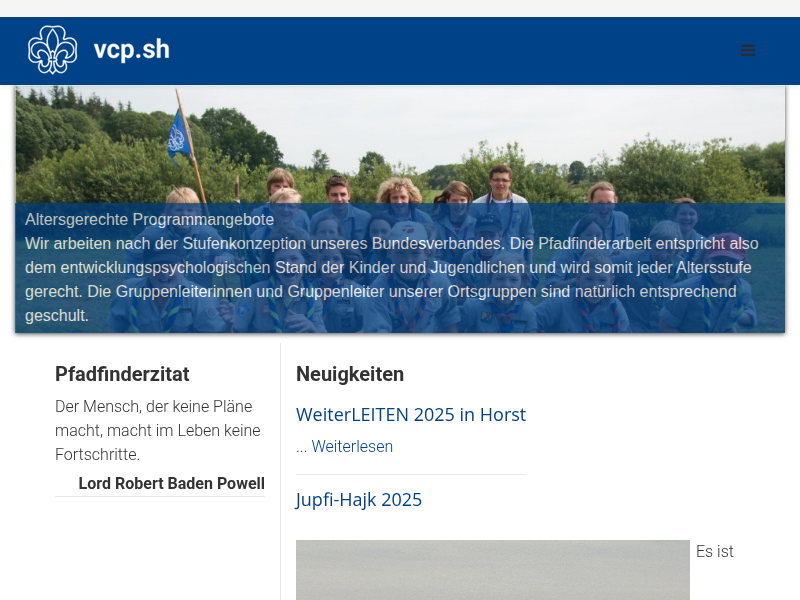
Task: Click the blue scout flag in the banner photo
Action: coord(178,135)
